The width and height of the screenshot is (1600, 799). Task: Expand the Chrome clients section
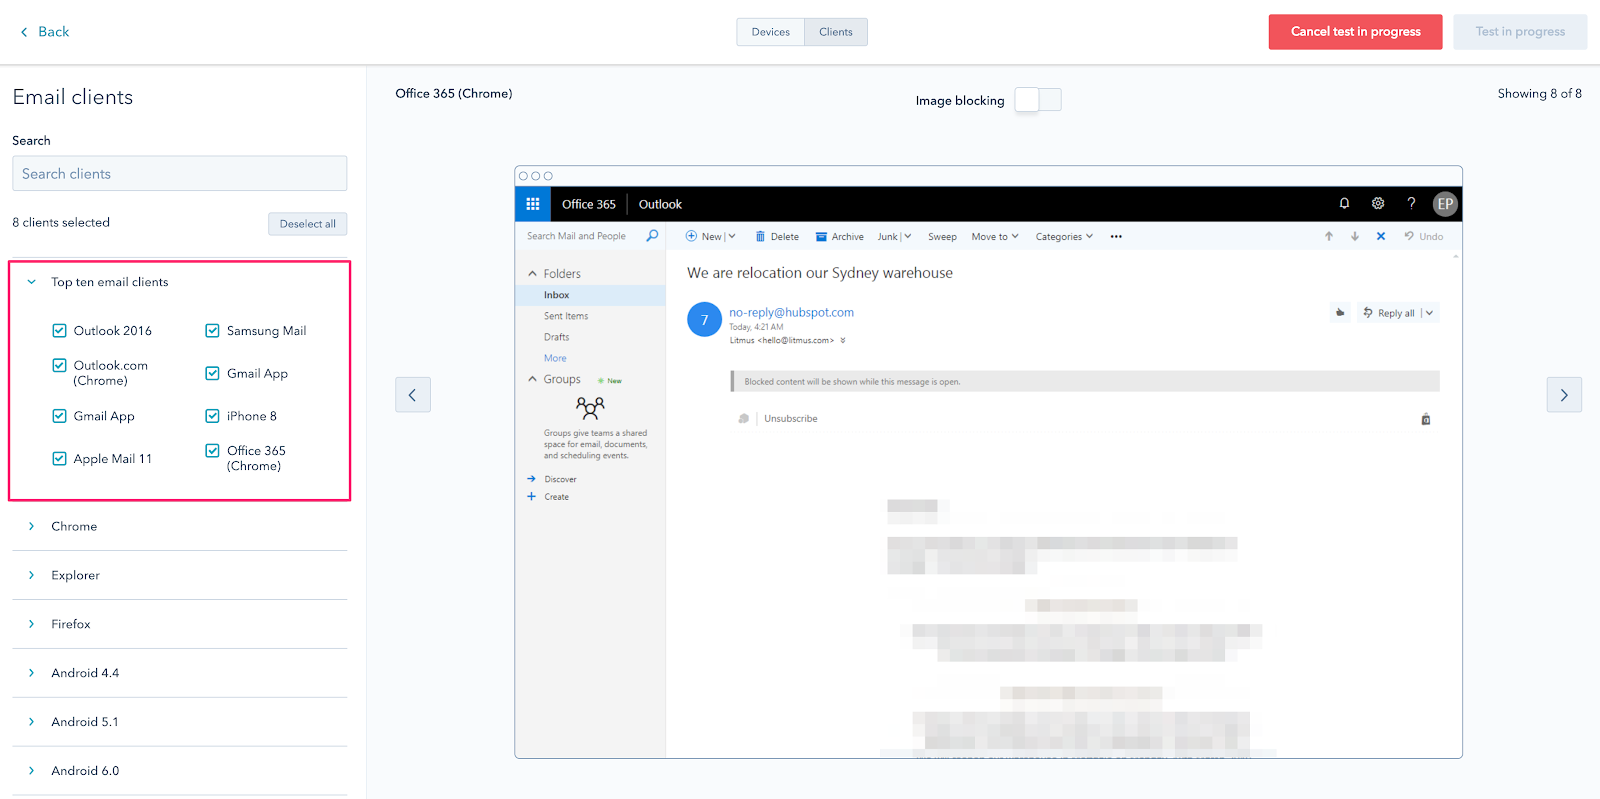tap(31, 526)
